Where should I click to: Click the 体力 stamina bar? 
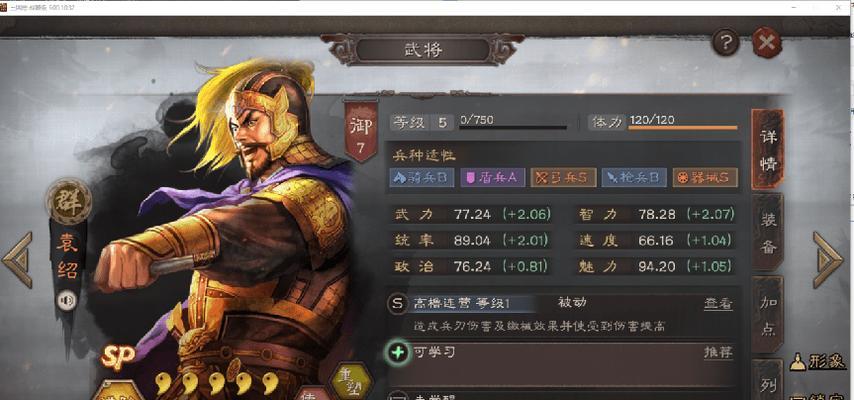[683, 128]
